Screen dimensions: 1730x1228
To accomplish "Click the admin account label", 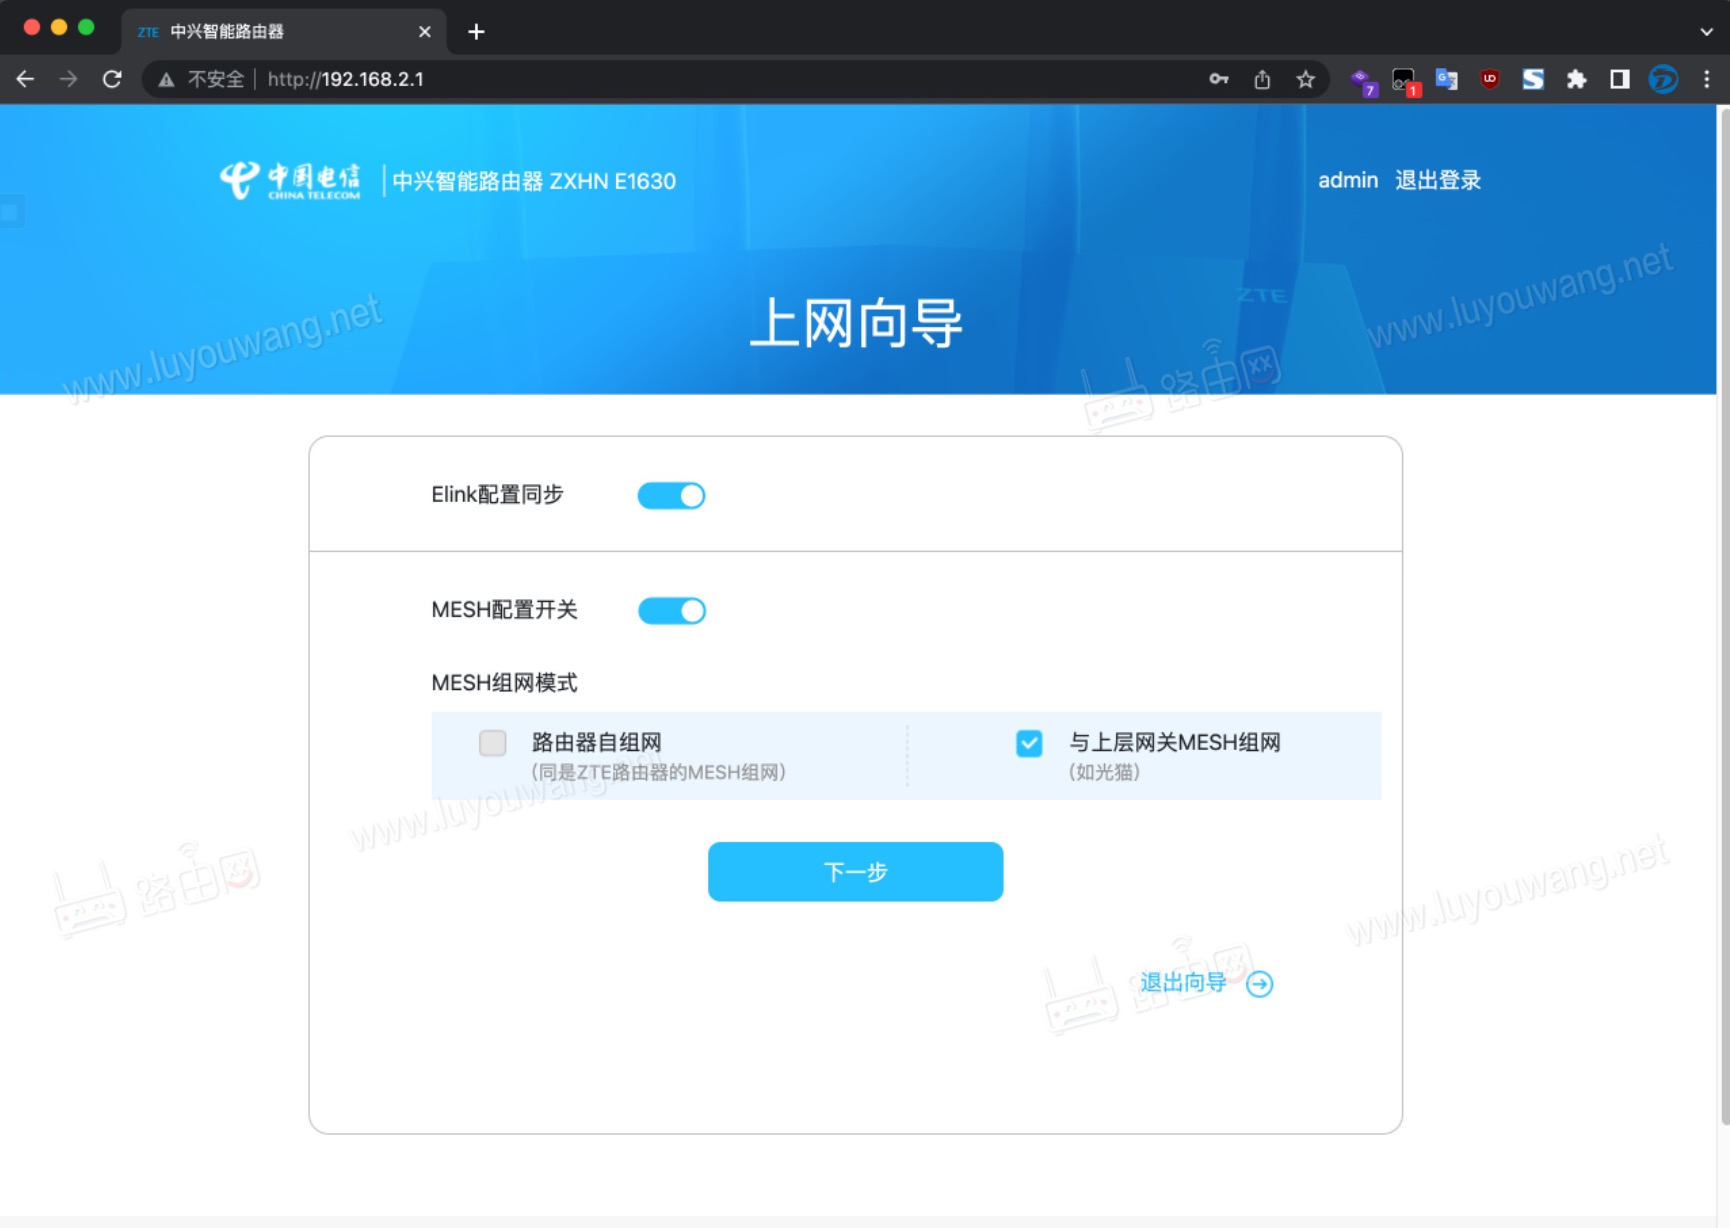I will 1347,180.
